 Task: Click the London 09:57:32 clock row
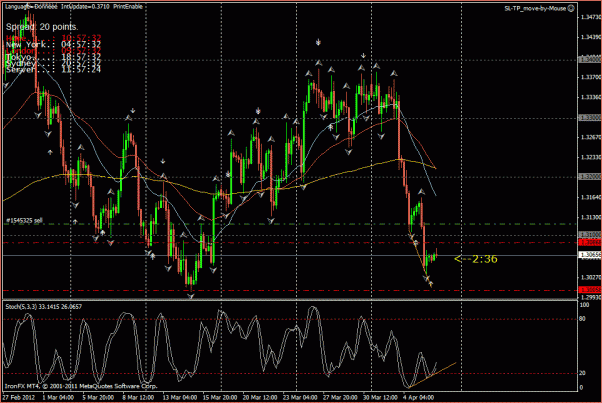(x=53, y=51)
